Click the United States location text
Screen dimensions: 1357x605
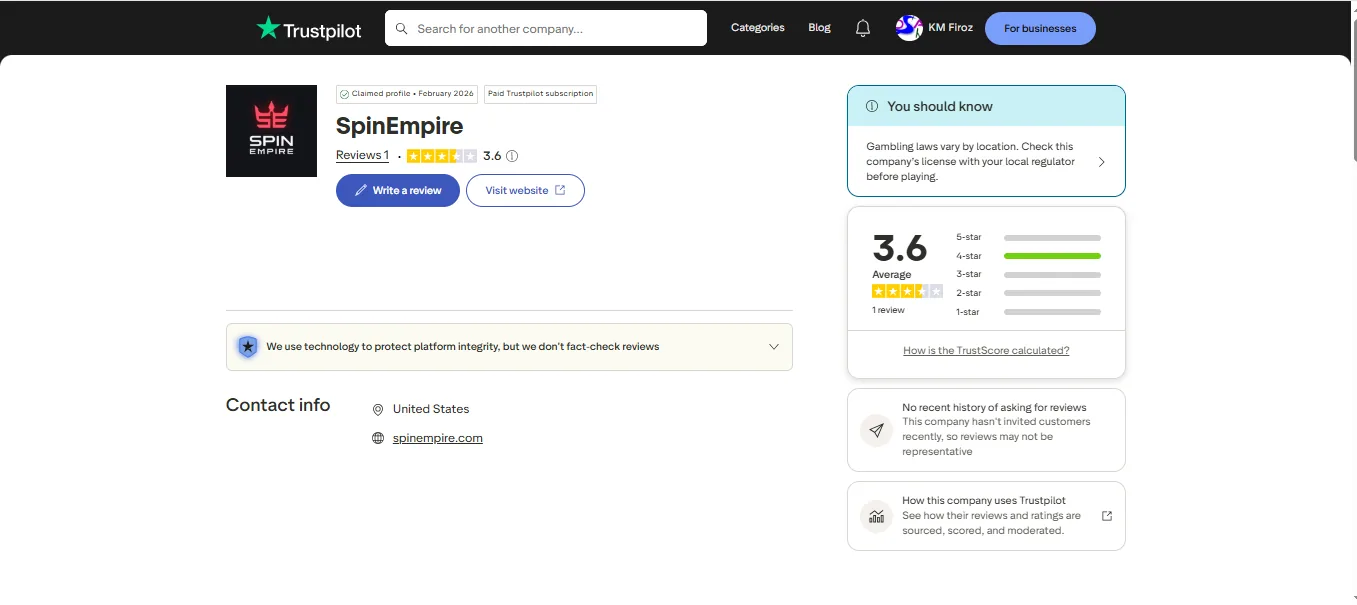[x=431, y=409]
